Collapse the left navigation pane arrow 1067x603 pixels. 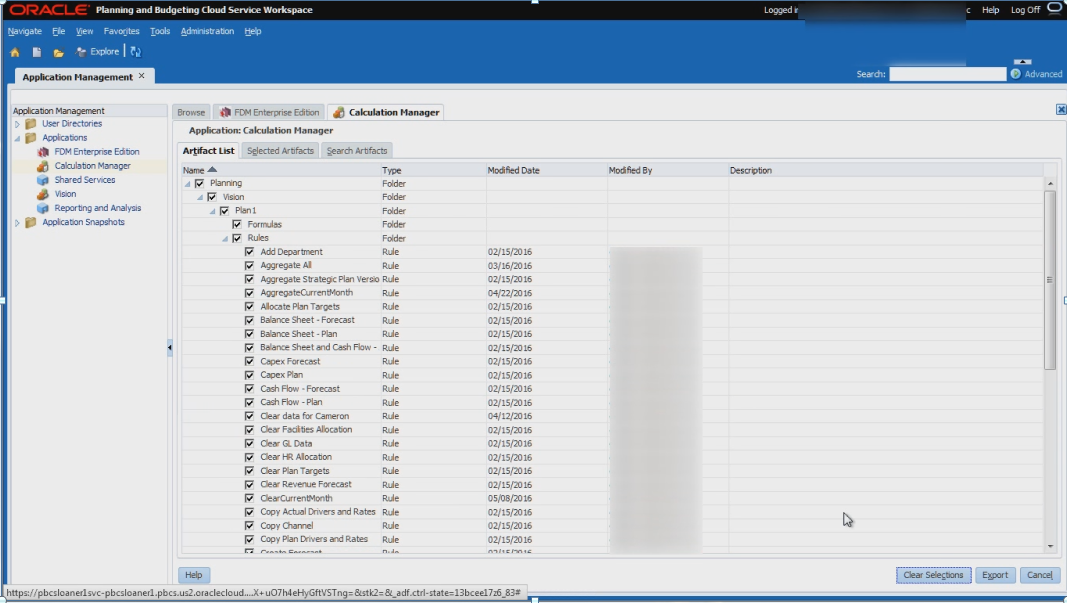coord(169,347)
